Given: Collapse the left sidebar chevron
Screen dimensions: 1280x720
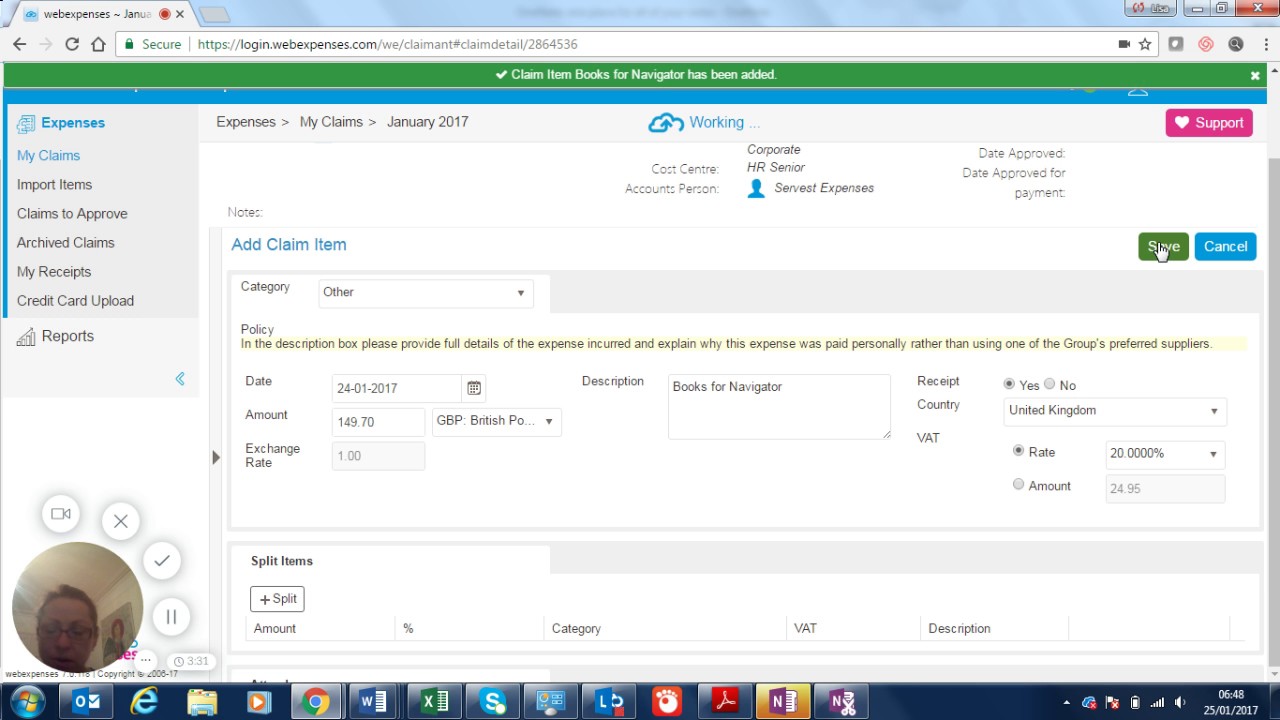Looking at the screenshot, I should point(180,379).
